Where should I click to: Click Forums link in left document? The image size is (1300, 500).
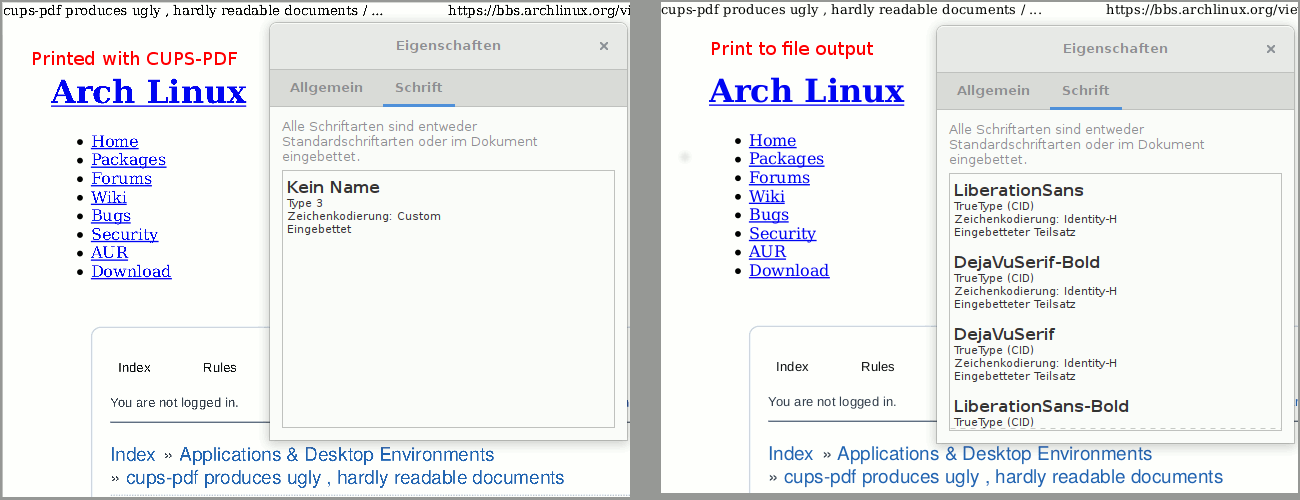pos(121,179)
